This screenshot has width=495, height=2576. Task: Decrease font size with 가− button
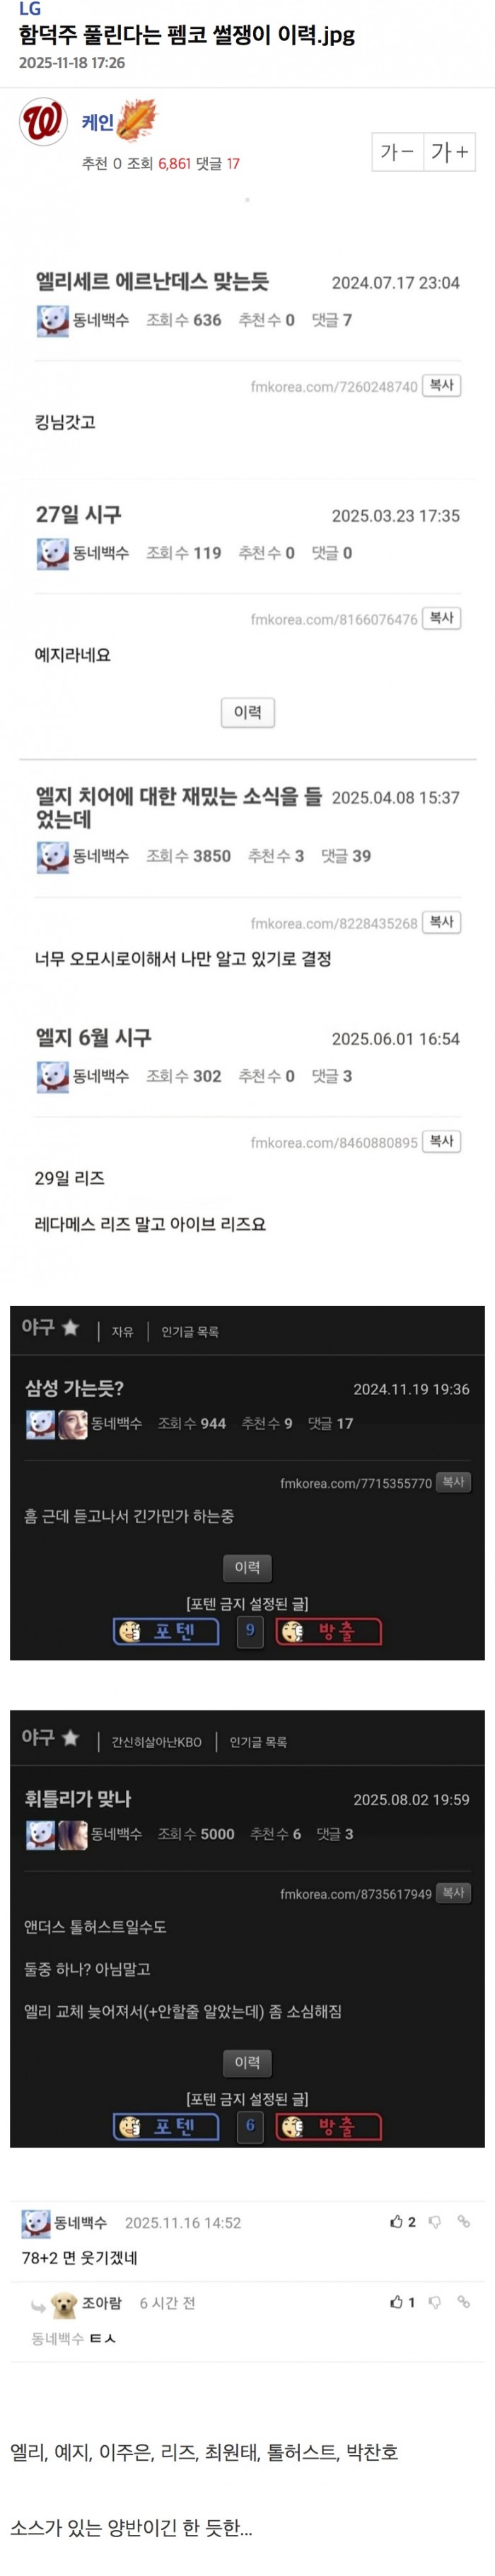397,152
